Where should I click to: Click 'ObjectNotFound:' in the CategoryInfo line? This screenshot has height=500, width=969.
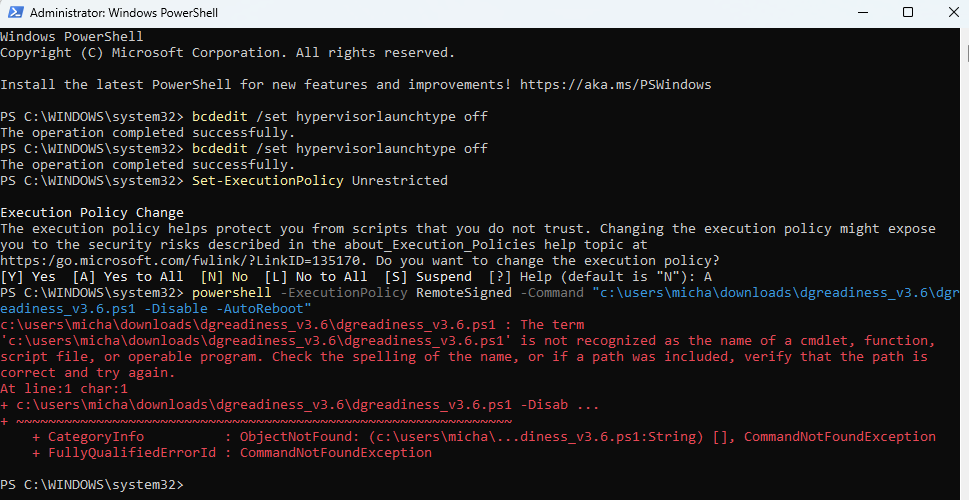300,437
